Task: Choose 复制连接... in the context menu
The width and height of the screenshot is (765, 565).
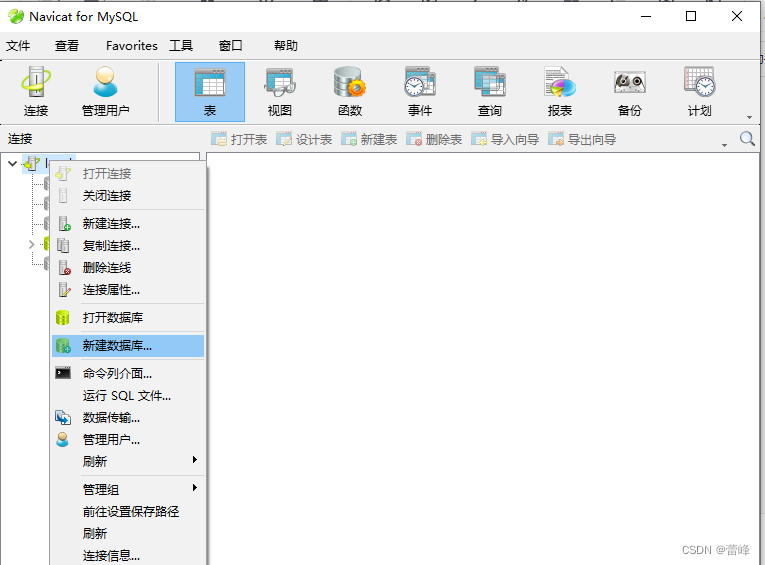Action: 128,245
